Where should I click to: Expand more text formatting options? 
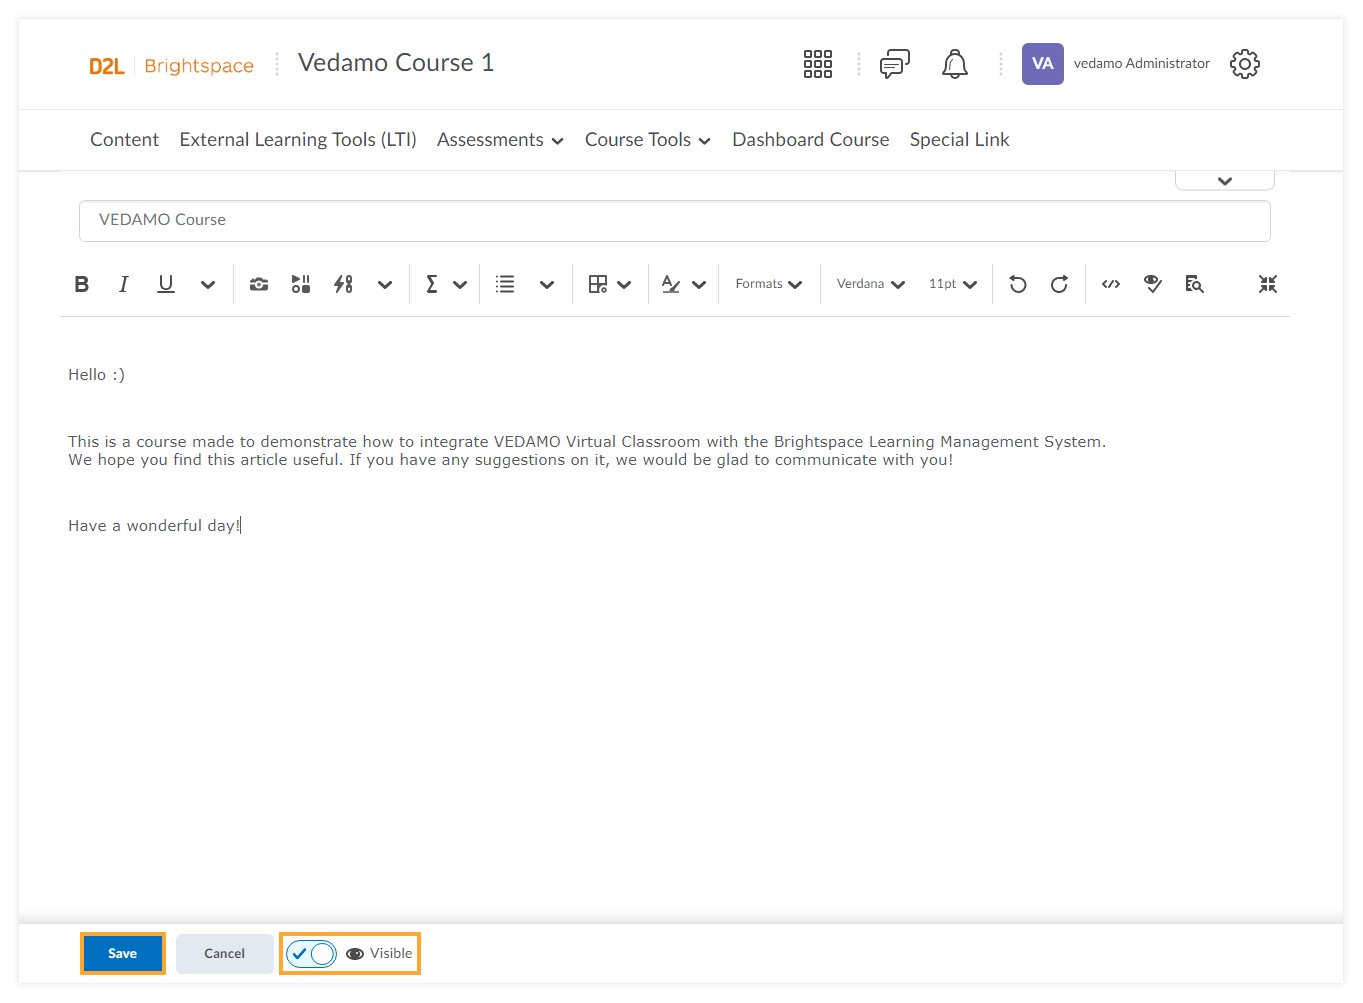(x=208, y=284)
